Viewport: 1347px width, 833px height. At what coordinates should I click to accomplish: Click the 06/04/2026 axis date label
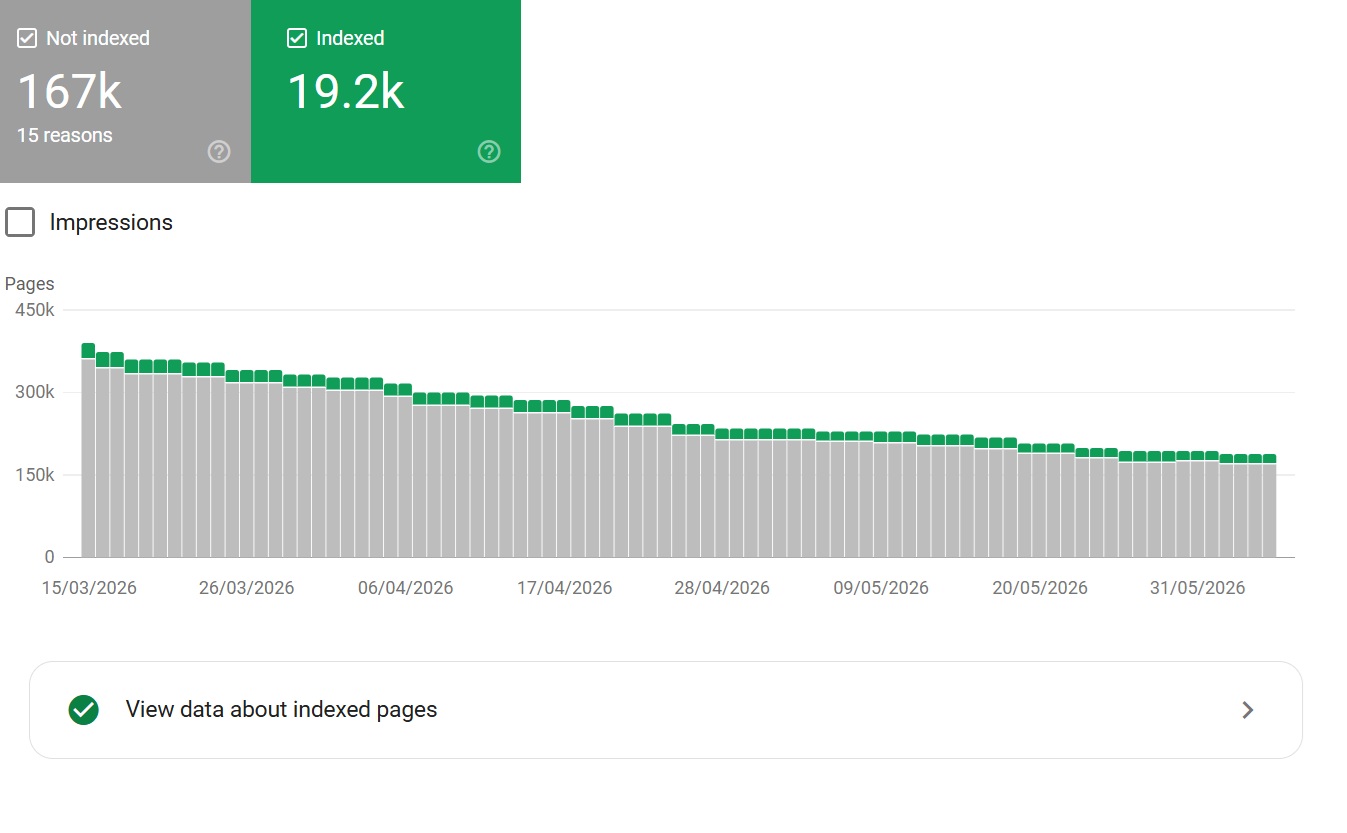pyautogui.click(x=406, y=588)
